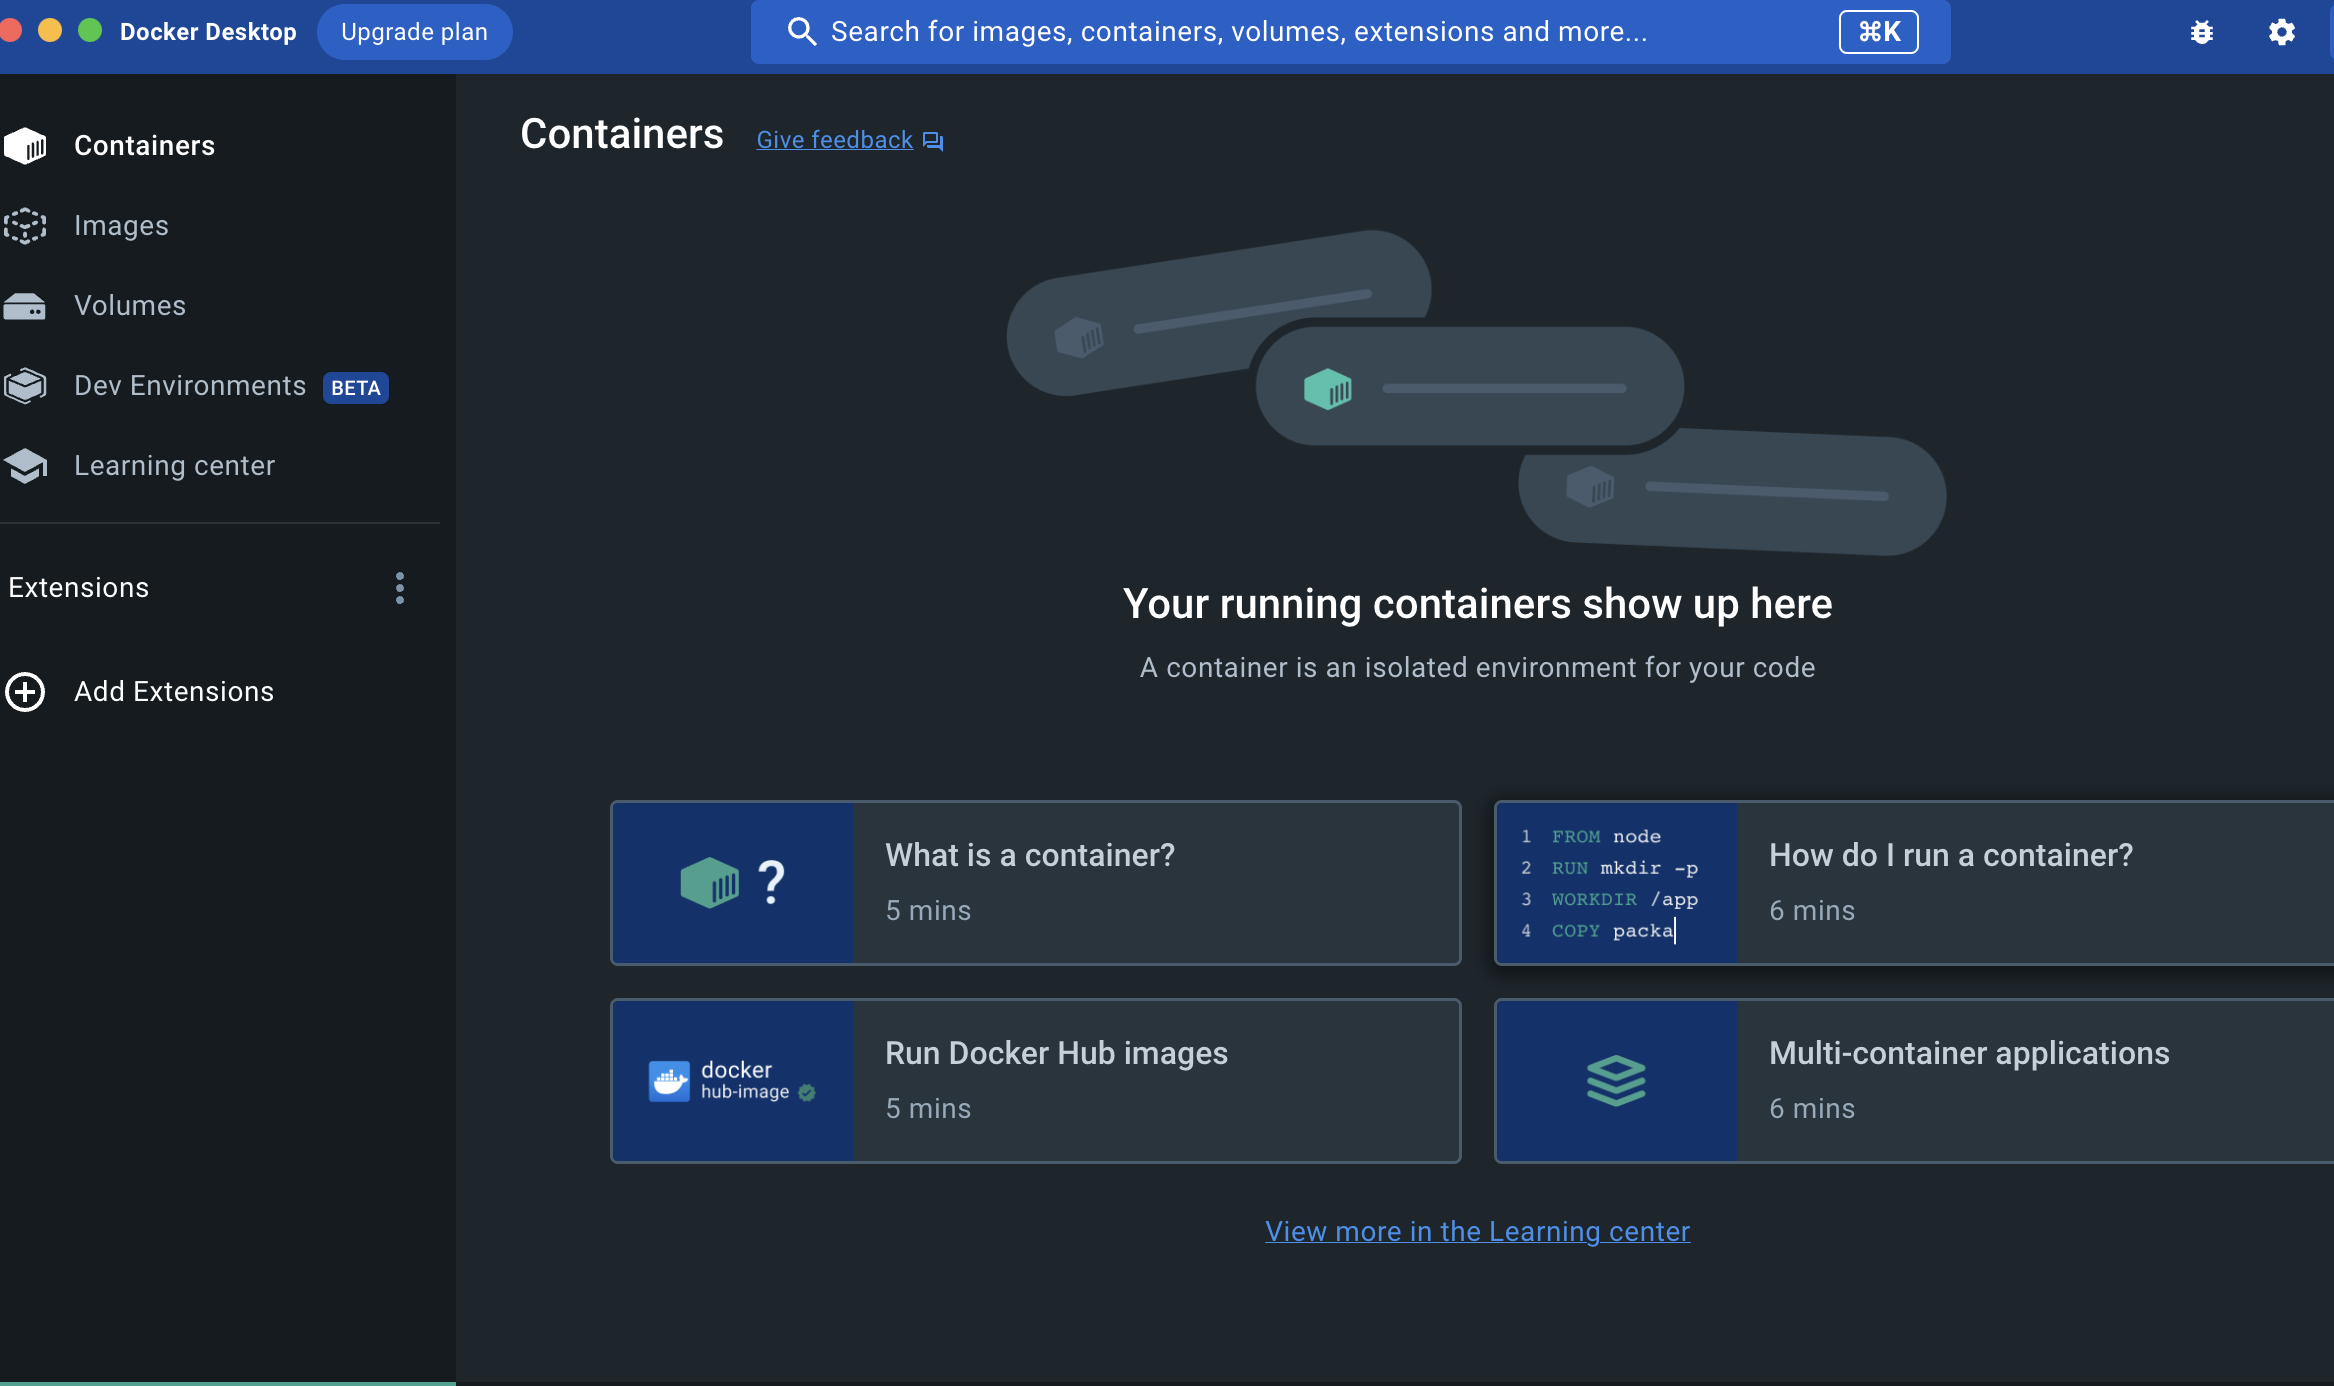Click the feedback chat bubble icon
2334x1386 pixels.
tap(933, 141)
